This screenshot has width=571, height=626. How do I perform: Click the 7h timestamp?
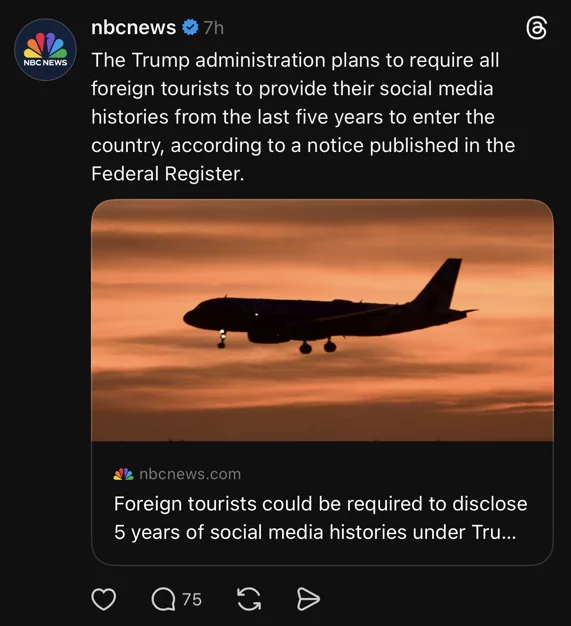click(213, 28)
